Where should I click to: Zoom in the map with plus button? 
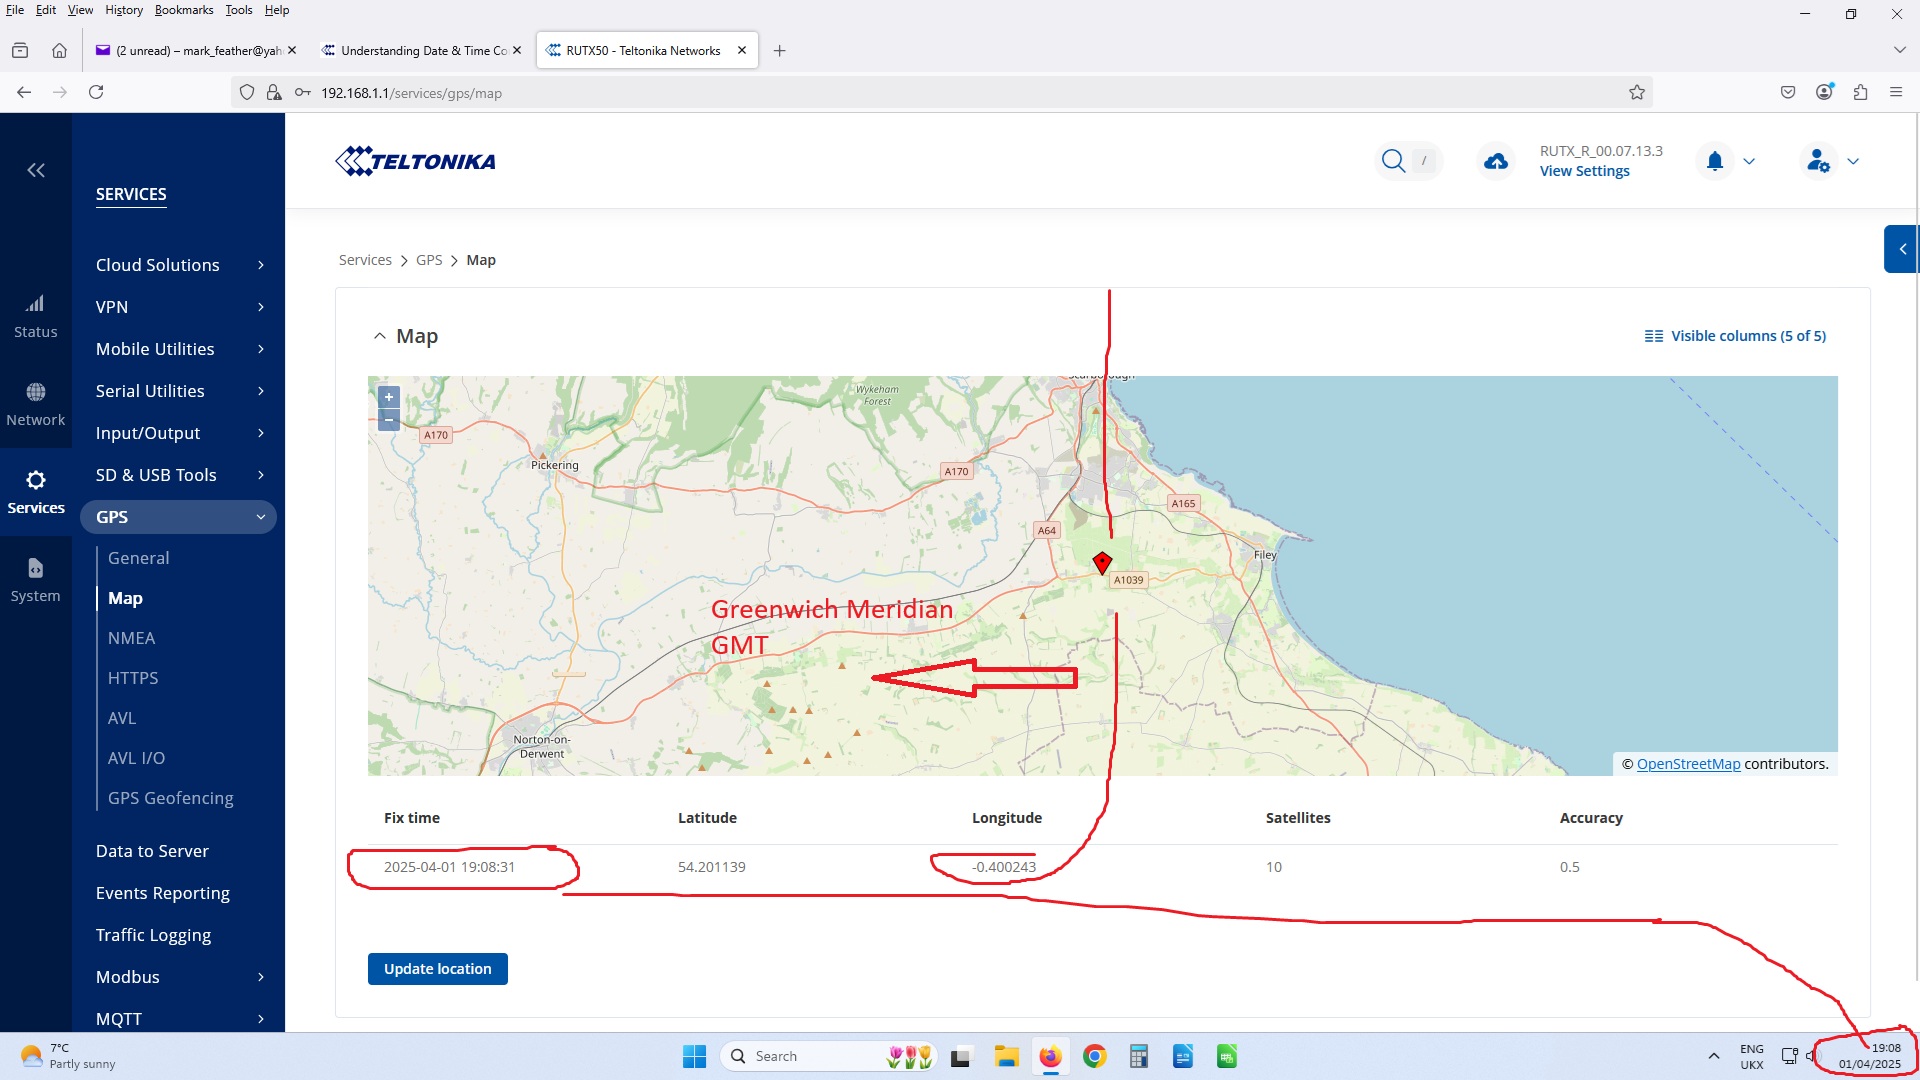(x=389, y=397)
